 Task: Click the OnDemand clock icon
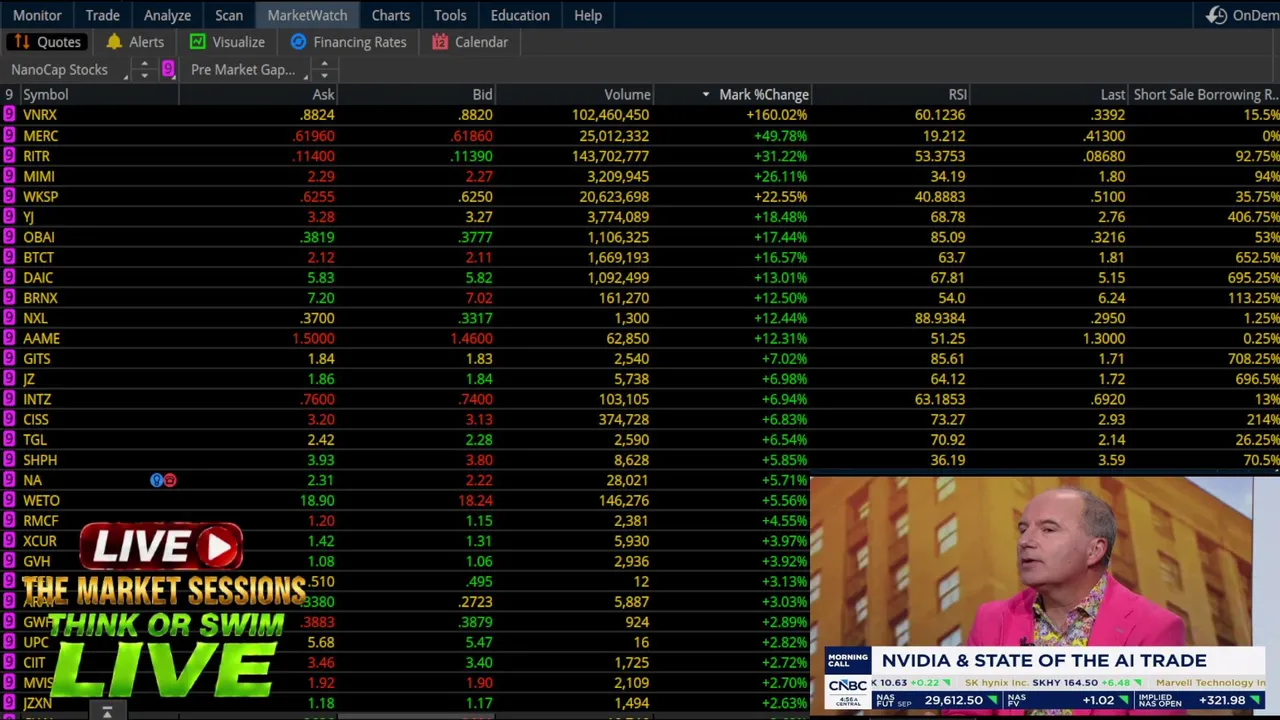point(1216,15)
